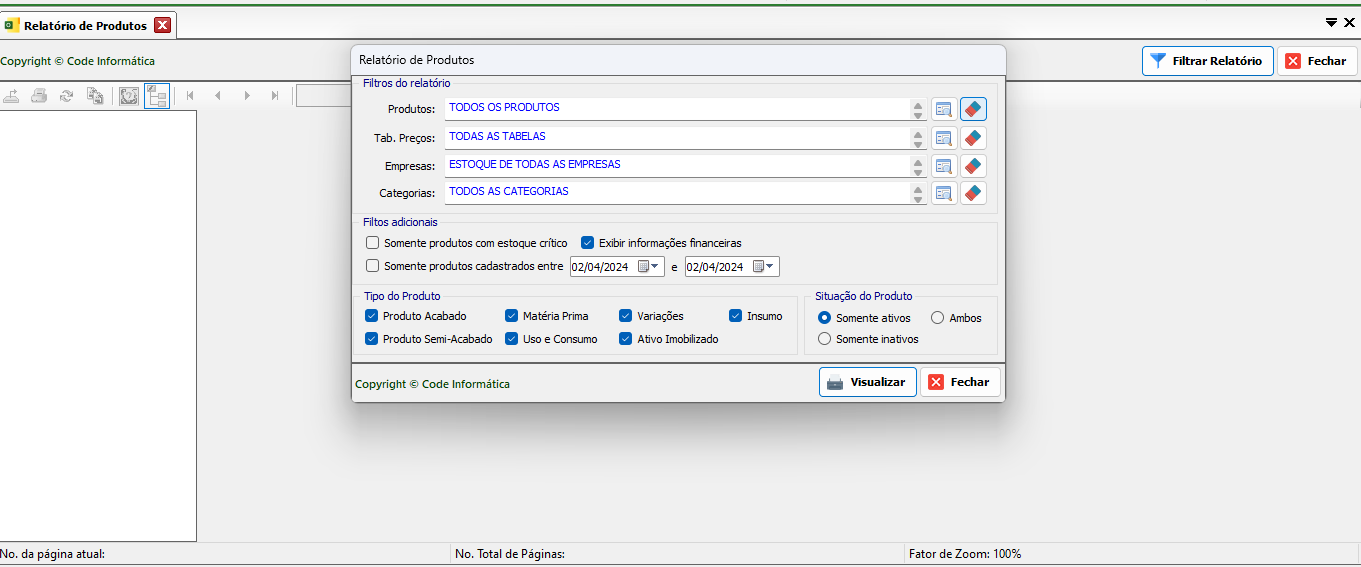Open search lookup for Empresas filter

point(944,166)
